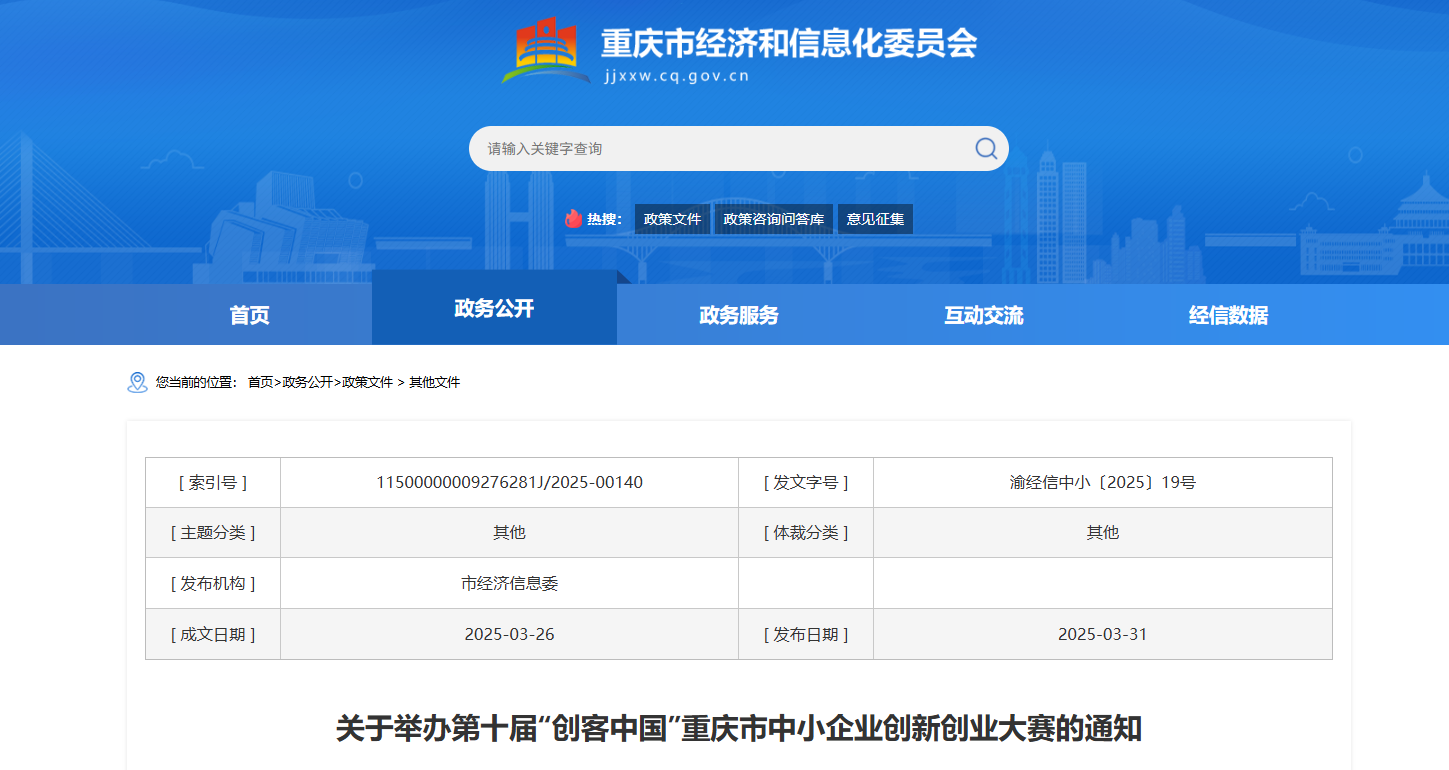
Task: Click the search magnifying glass icon
Action: pyautogui.click(x=986, y=148)
